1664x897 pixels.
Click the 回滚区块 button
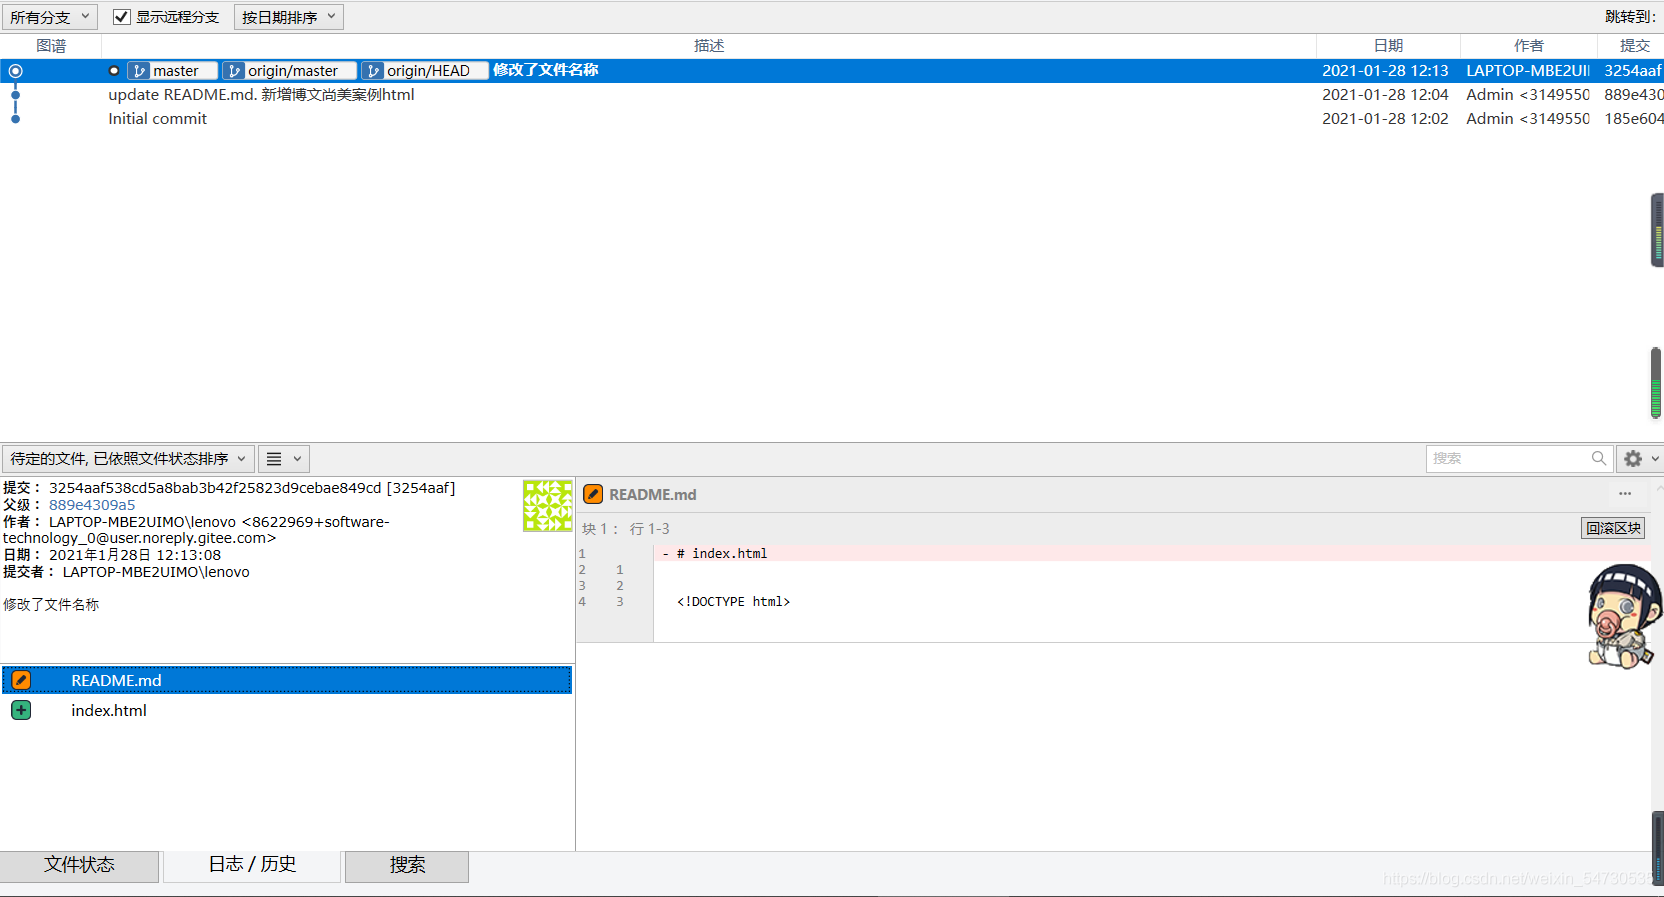click(x=1613, y=528)
